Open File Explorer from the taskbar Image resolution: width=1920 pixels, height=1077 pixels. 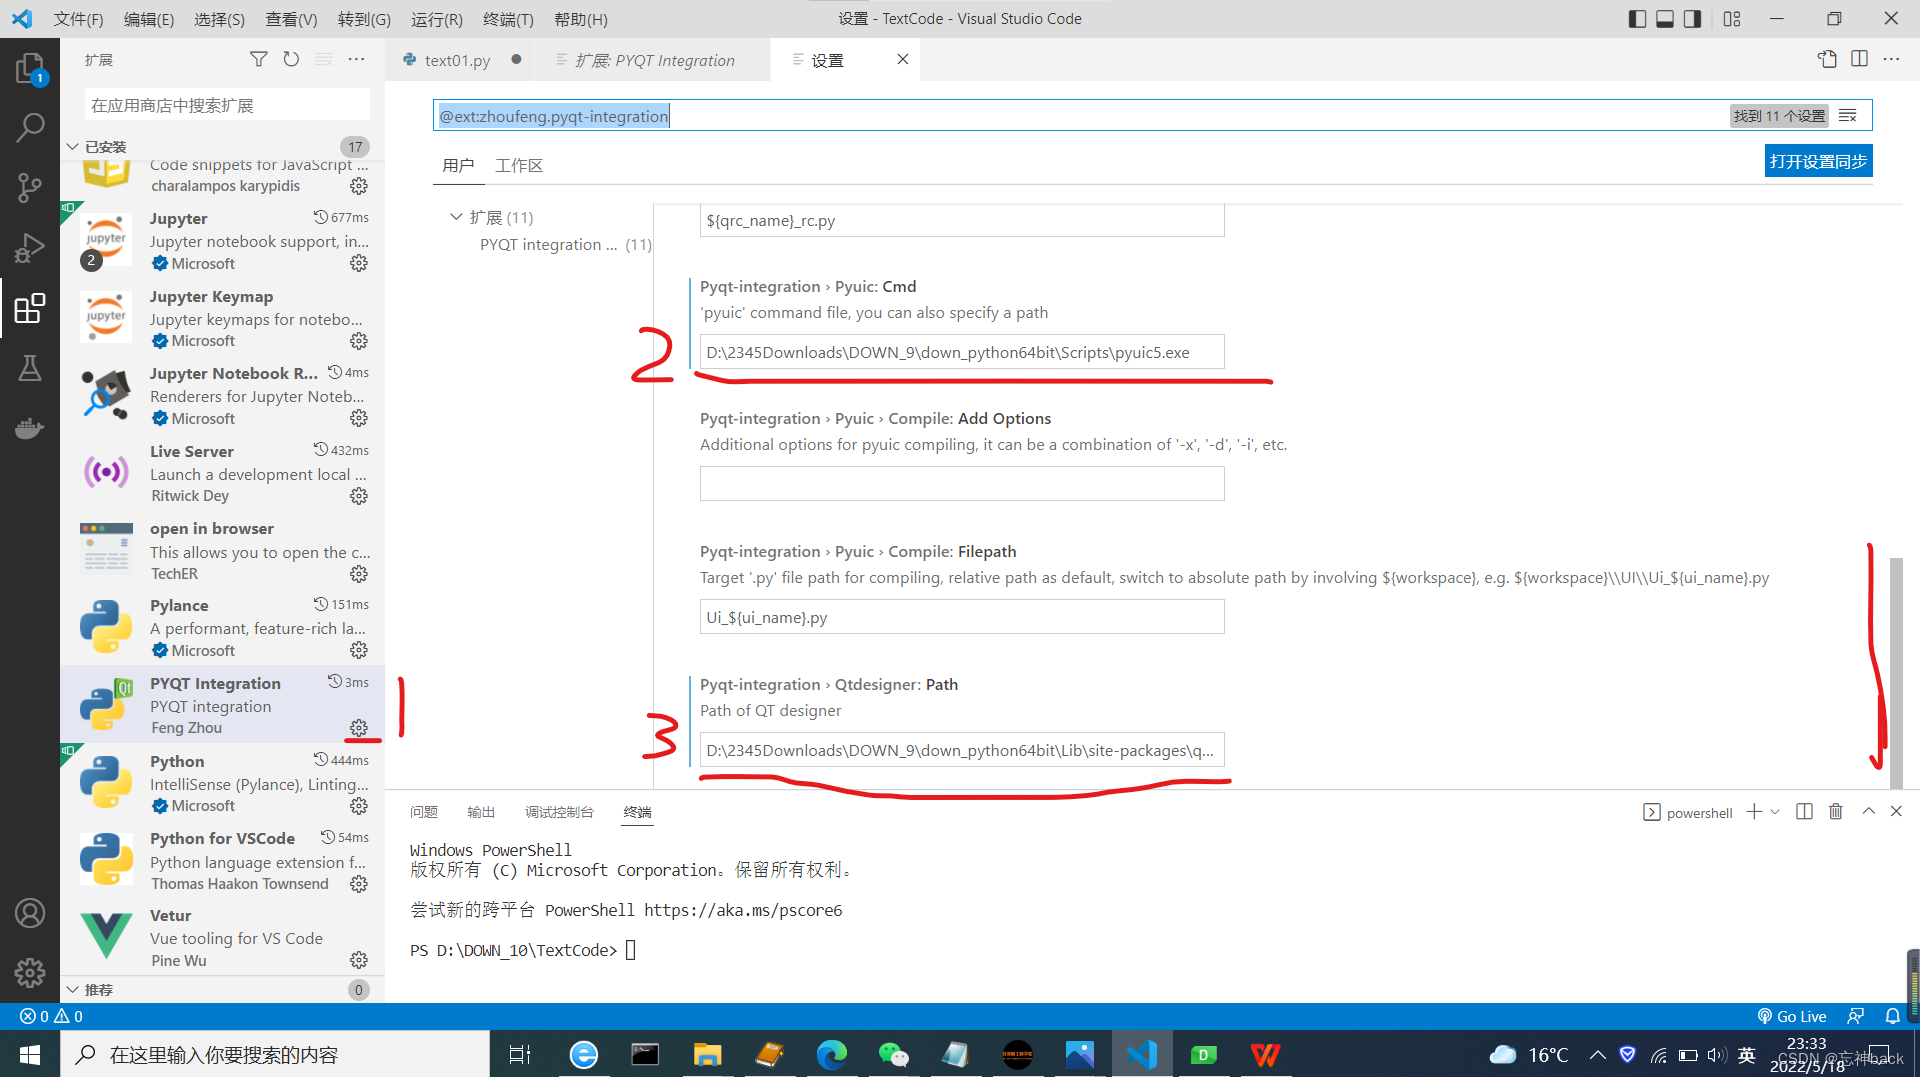(x=707, y=1055)
